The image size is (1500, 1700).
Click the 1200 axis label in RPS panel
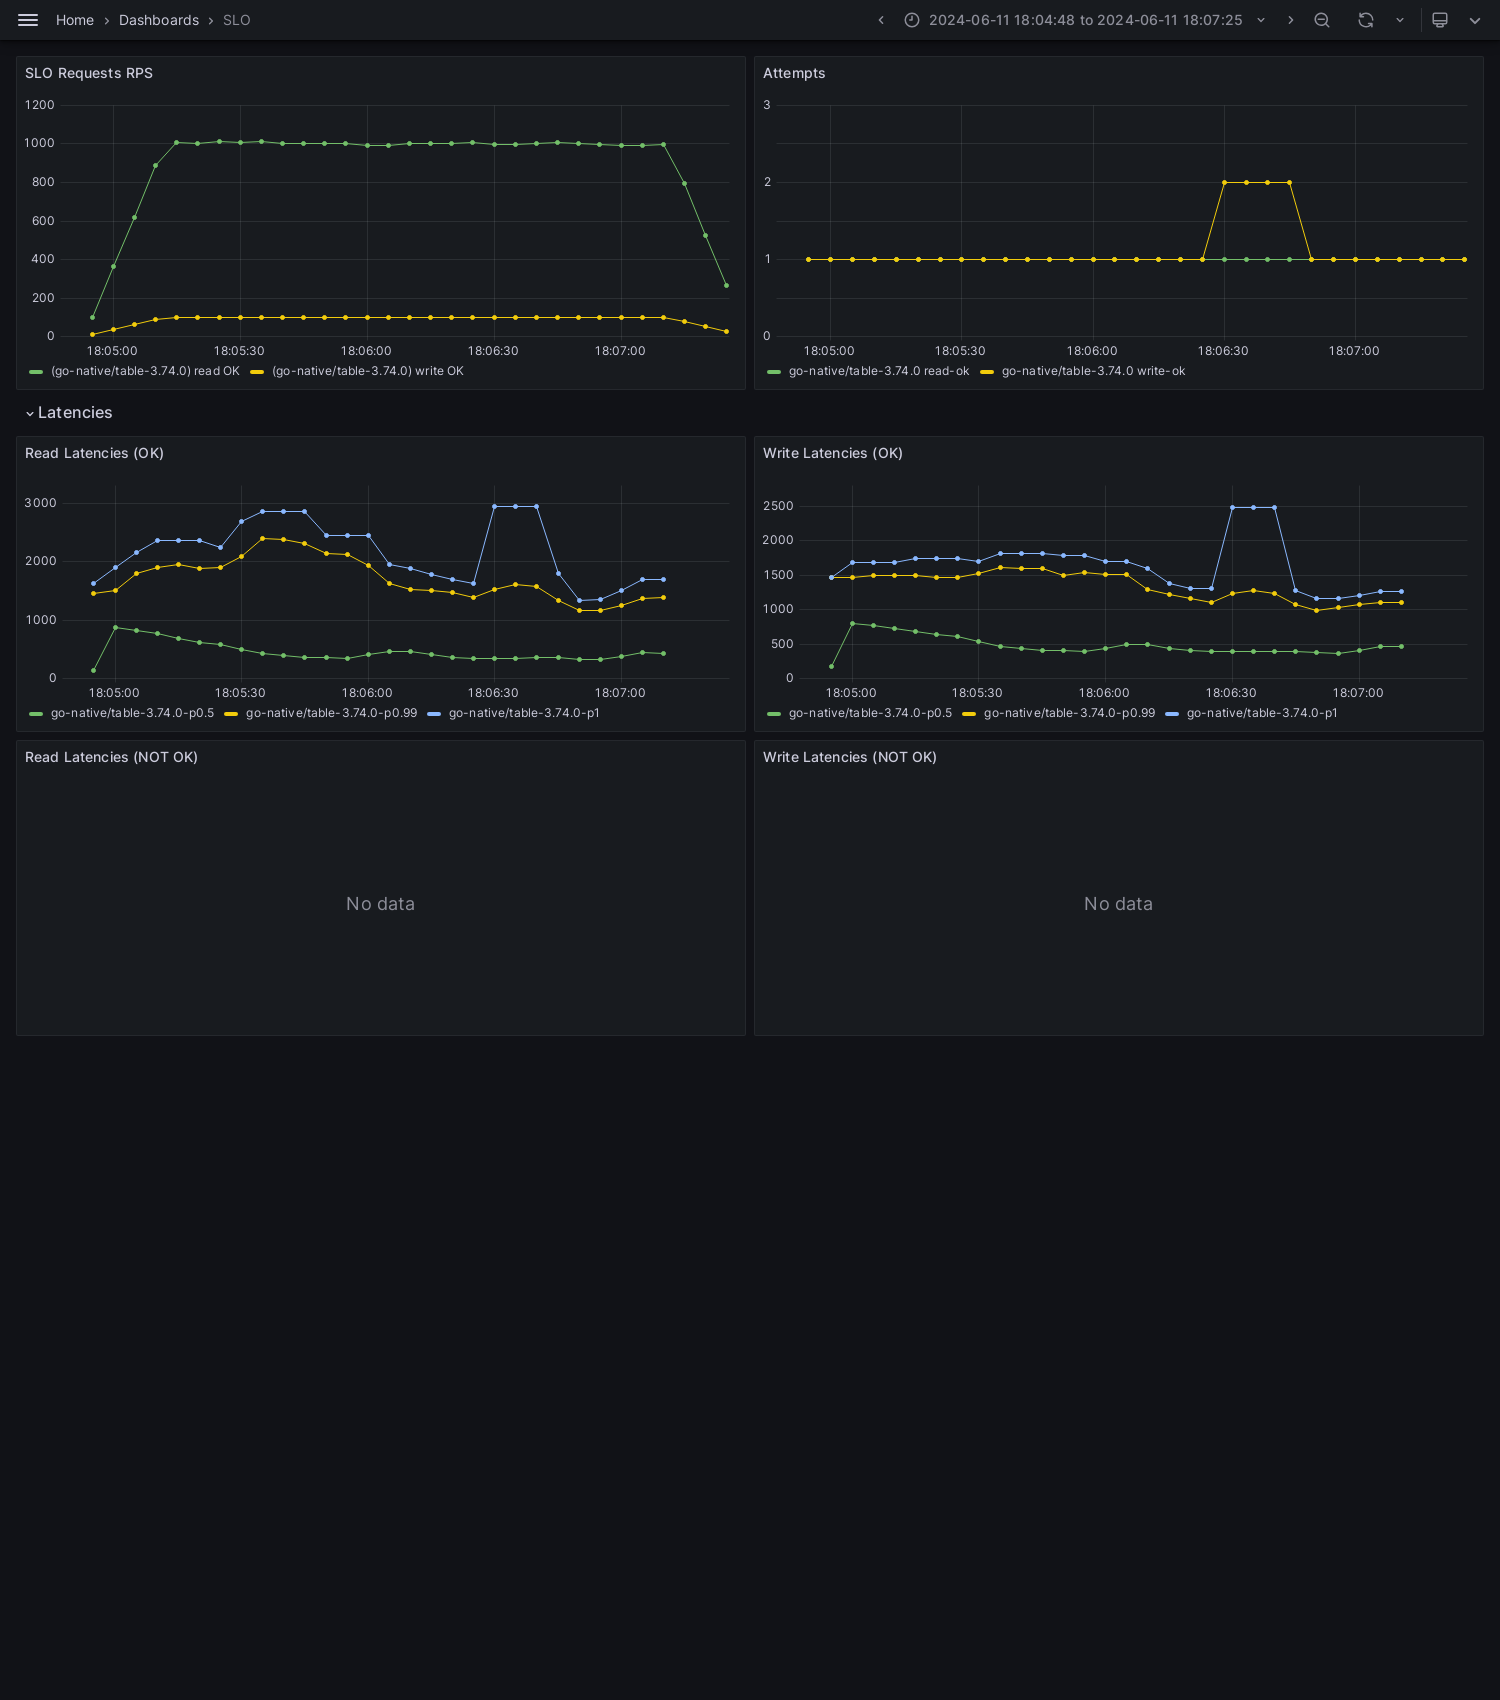tap(40, 105)
